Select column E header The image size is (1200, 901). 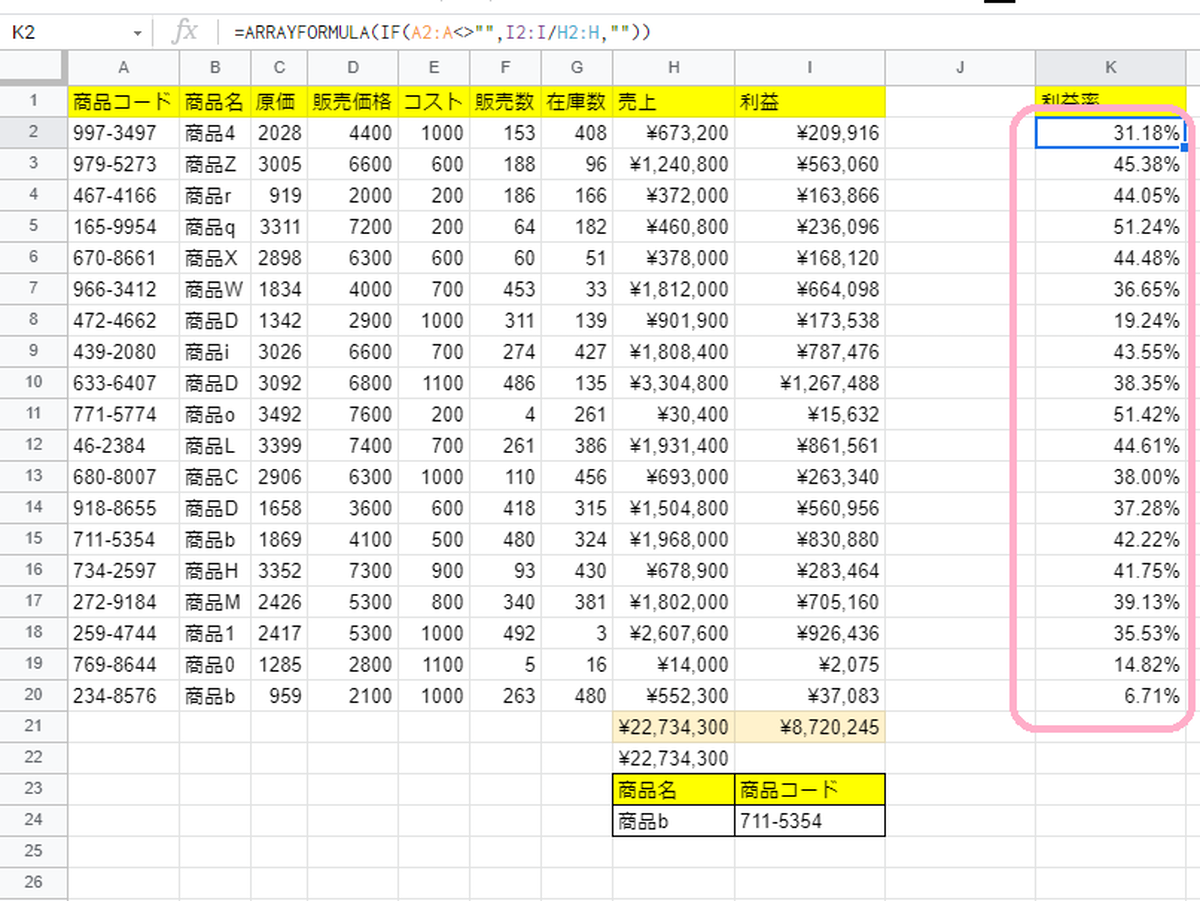tap(433, 68)
